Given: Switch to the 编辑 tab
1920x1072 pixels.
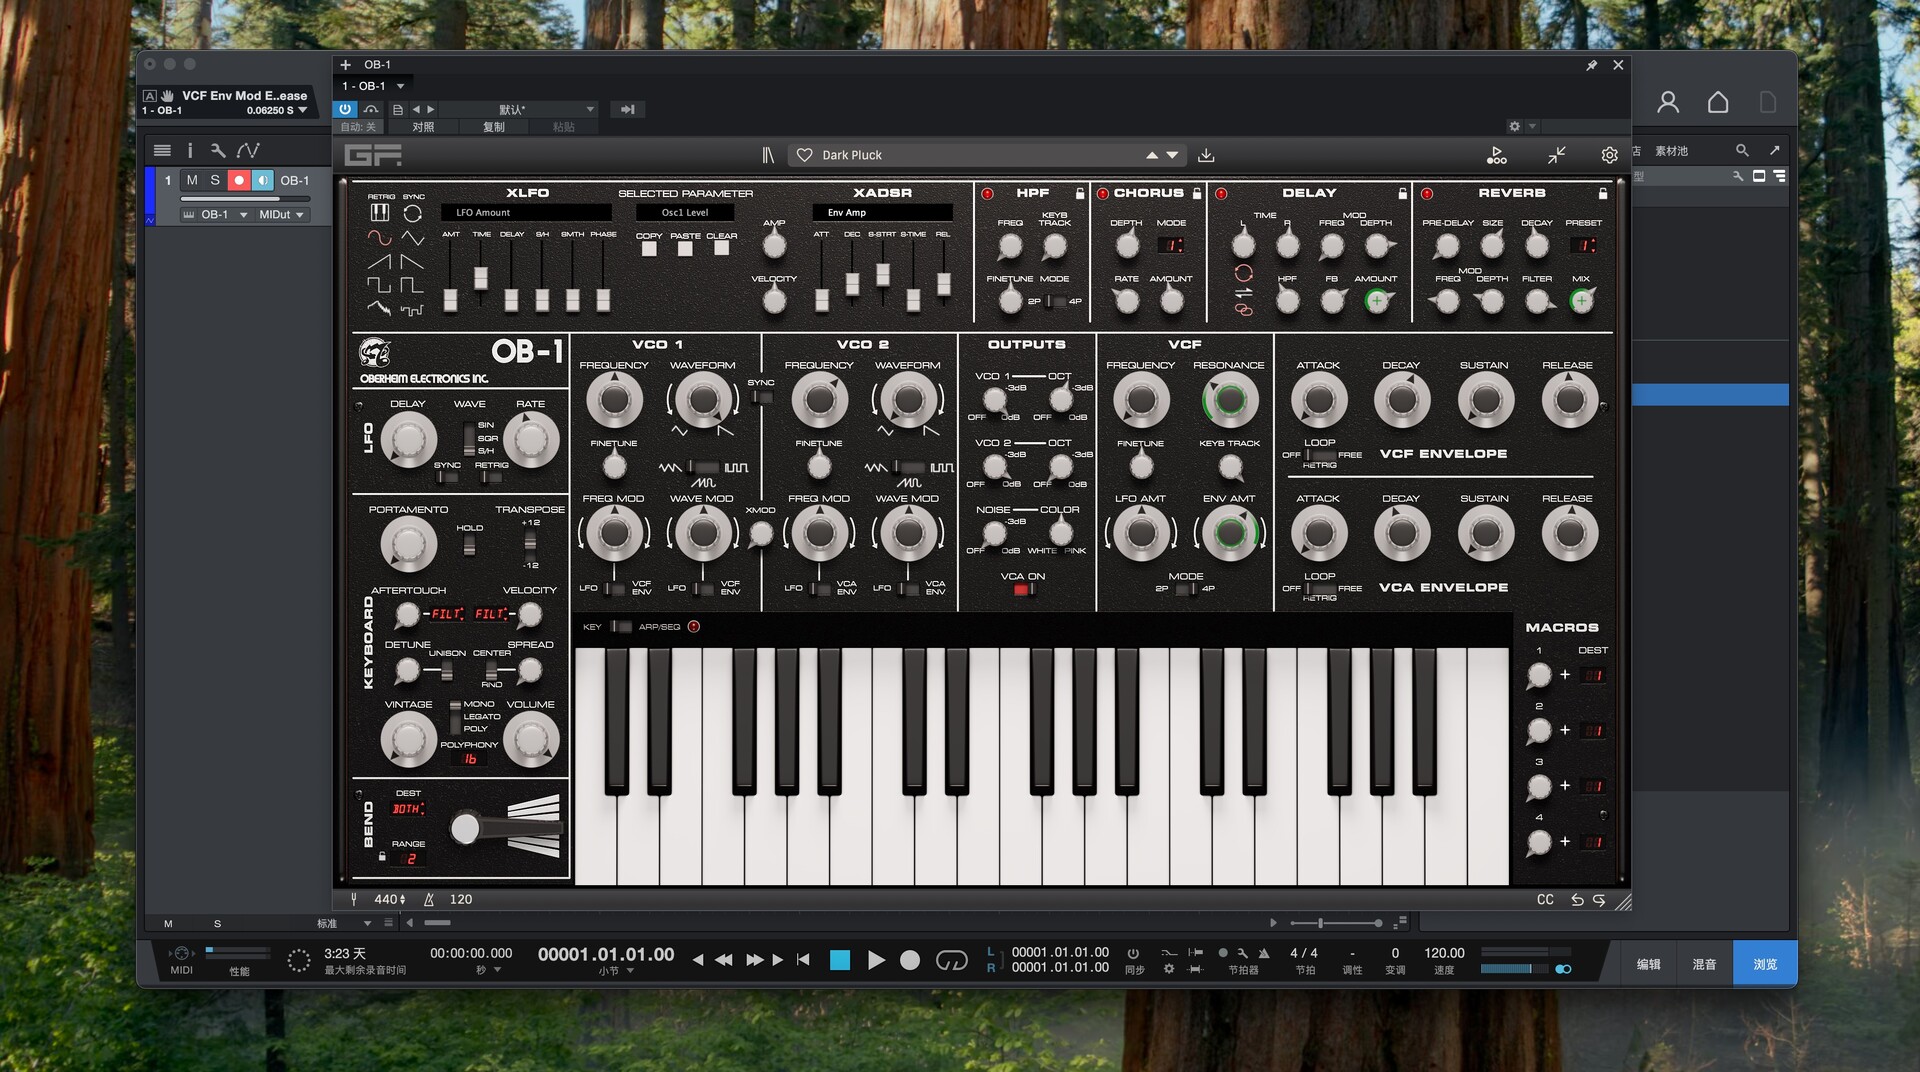Looking at the screenshot, I should tap(1649, 964).
